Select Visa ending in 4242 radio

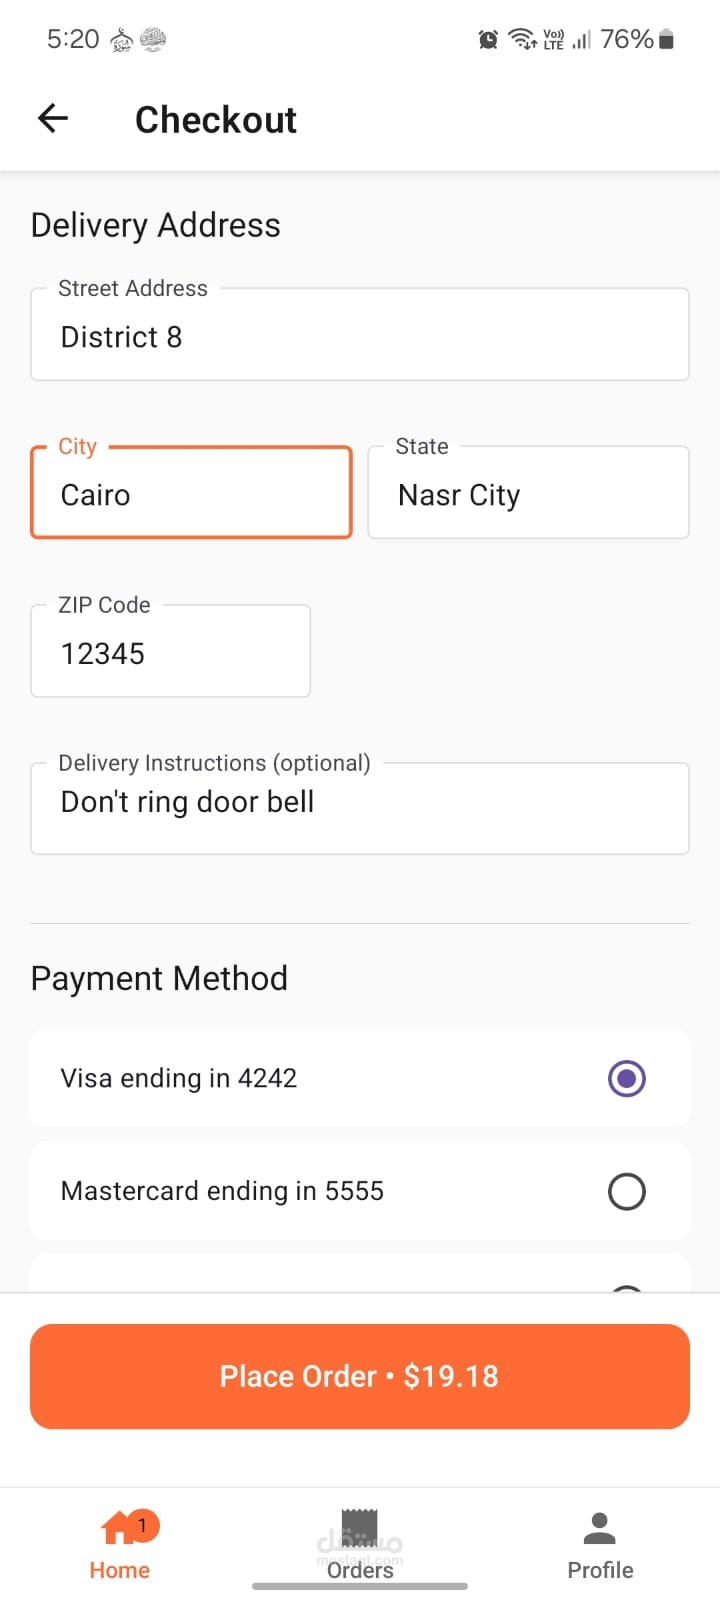pos(627,1078)
